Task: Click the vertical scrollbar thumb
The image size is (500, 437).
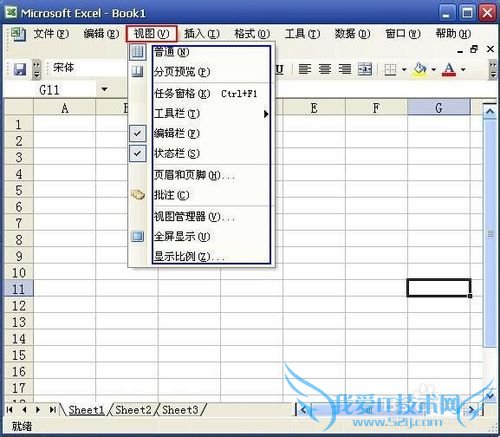Action: 490,233
